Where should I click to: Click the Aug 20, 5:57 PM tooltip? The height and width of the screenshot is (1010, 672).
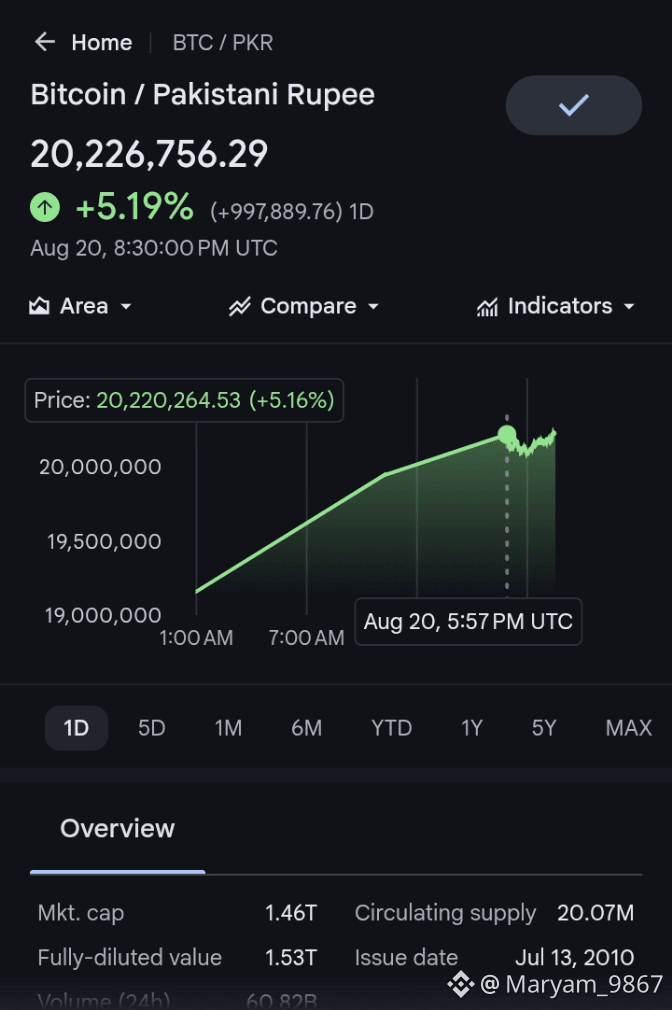click(468, 622)
